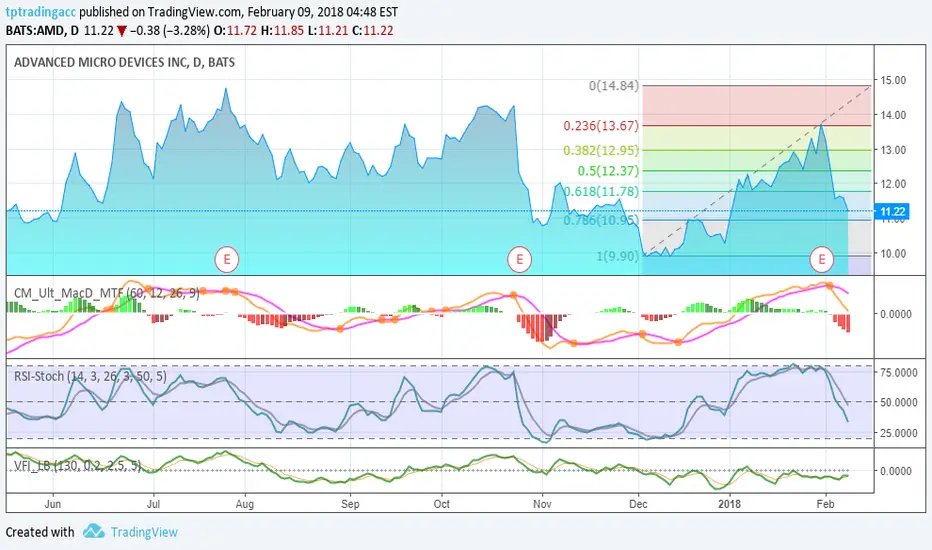
Task: Click the BATS:AMD, D symbol text
Action: 42,31
